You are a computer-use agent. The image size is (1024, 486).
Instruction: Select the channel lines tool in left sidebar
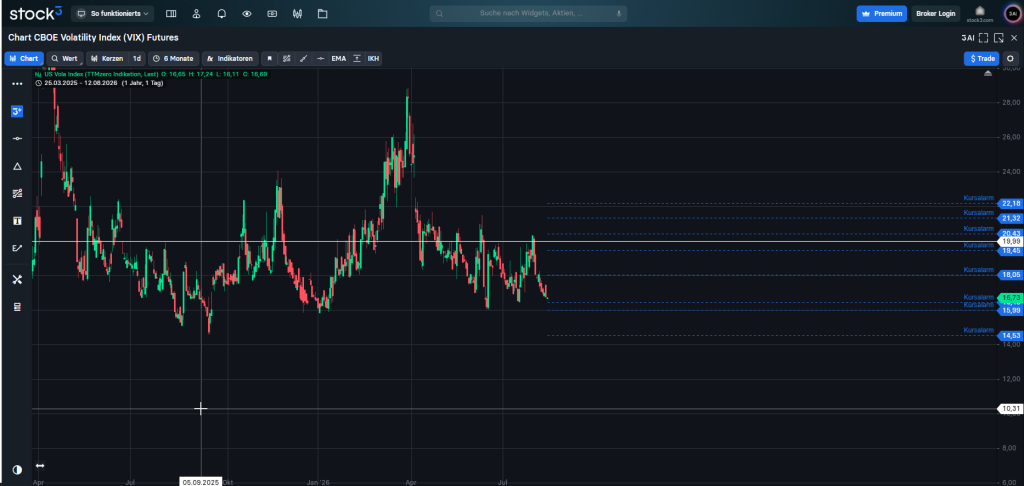click(18, 193)
